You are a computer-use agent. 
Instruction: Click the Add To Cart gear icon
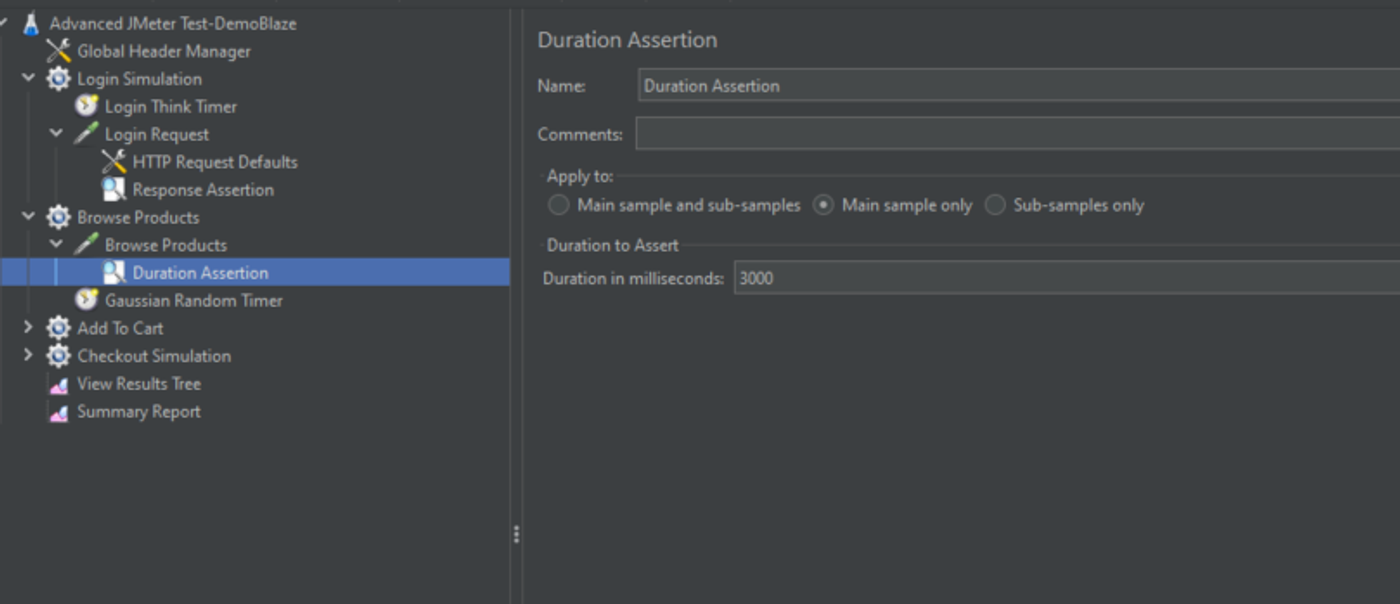coord(59,328)
